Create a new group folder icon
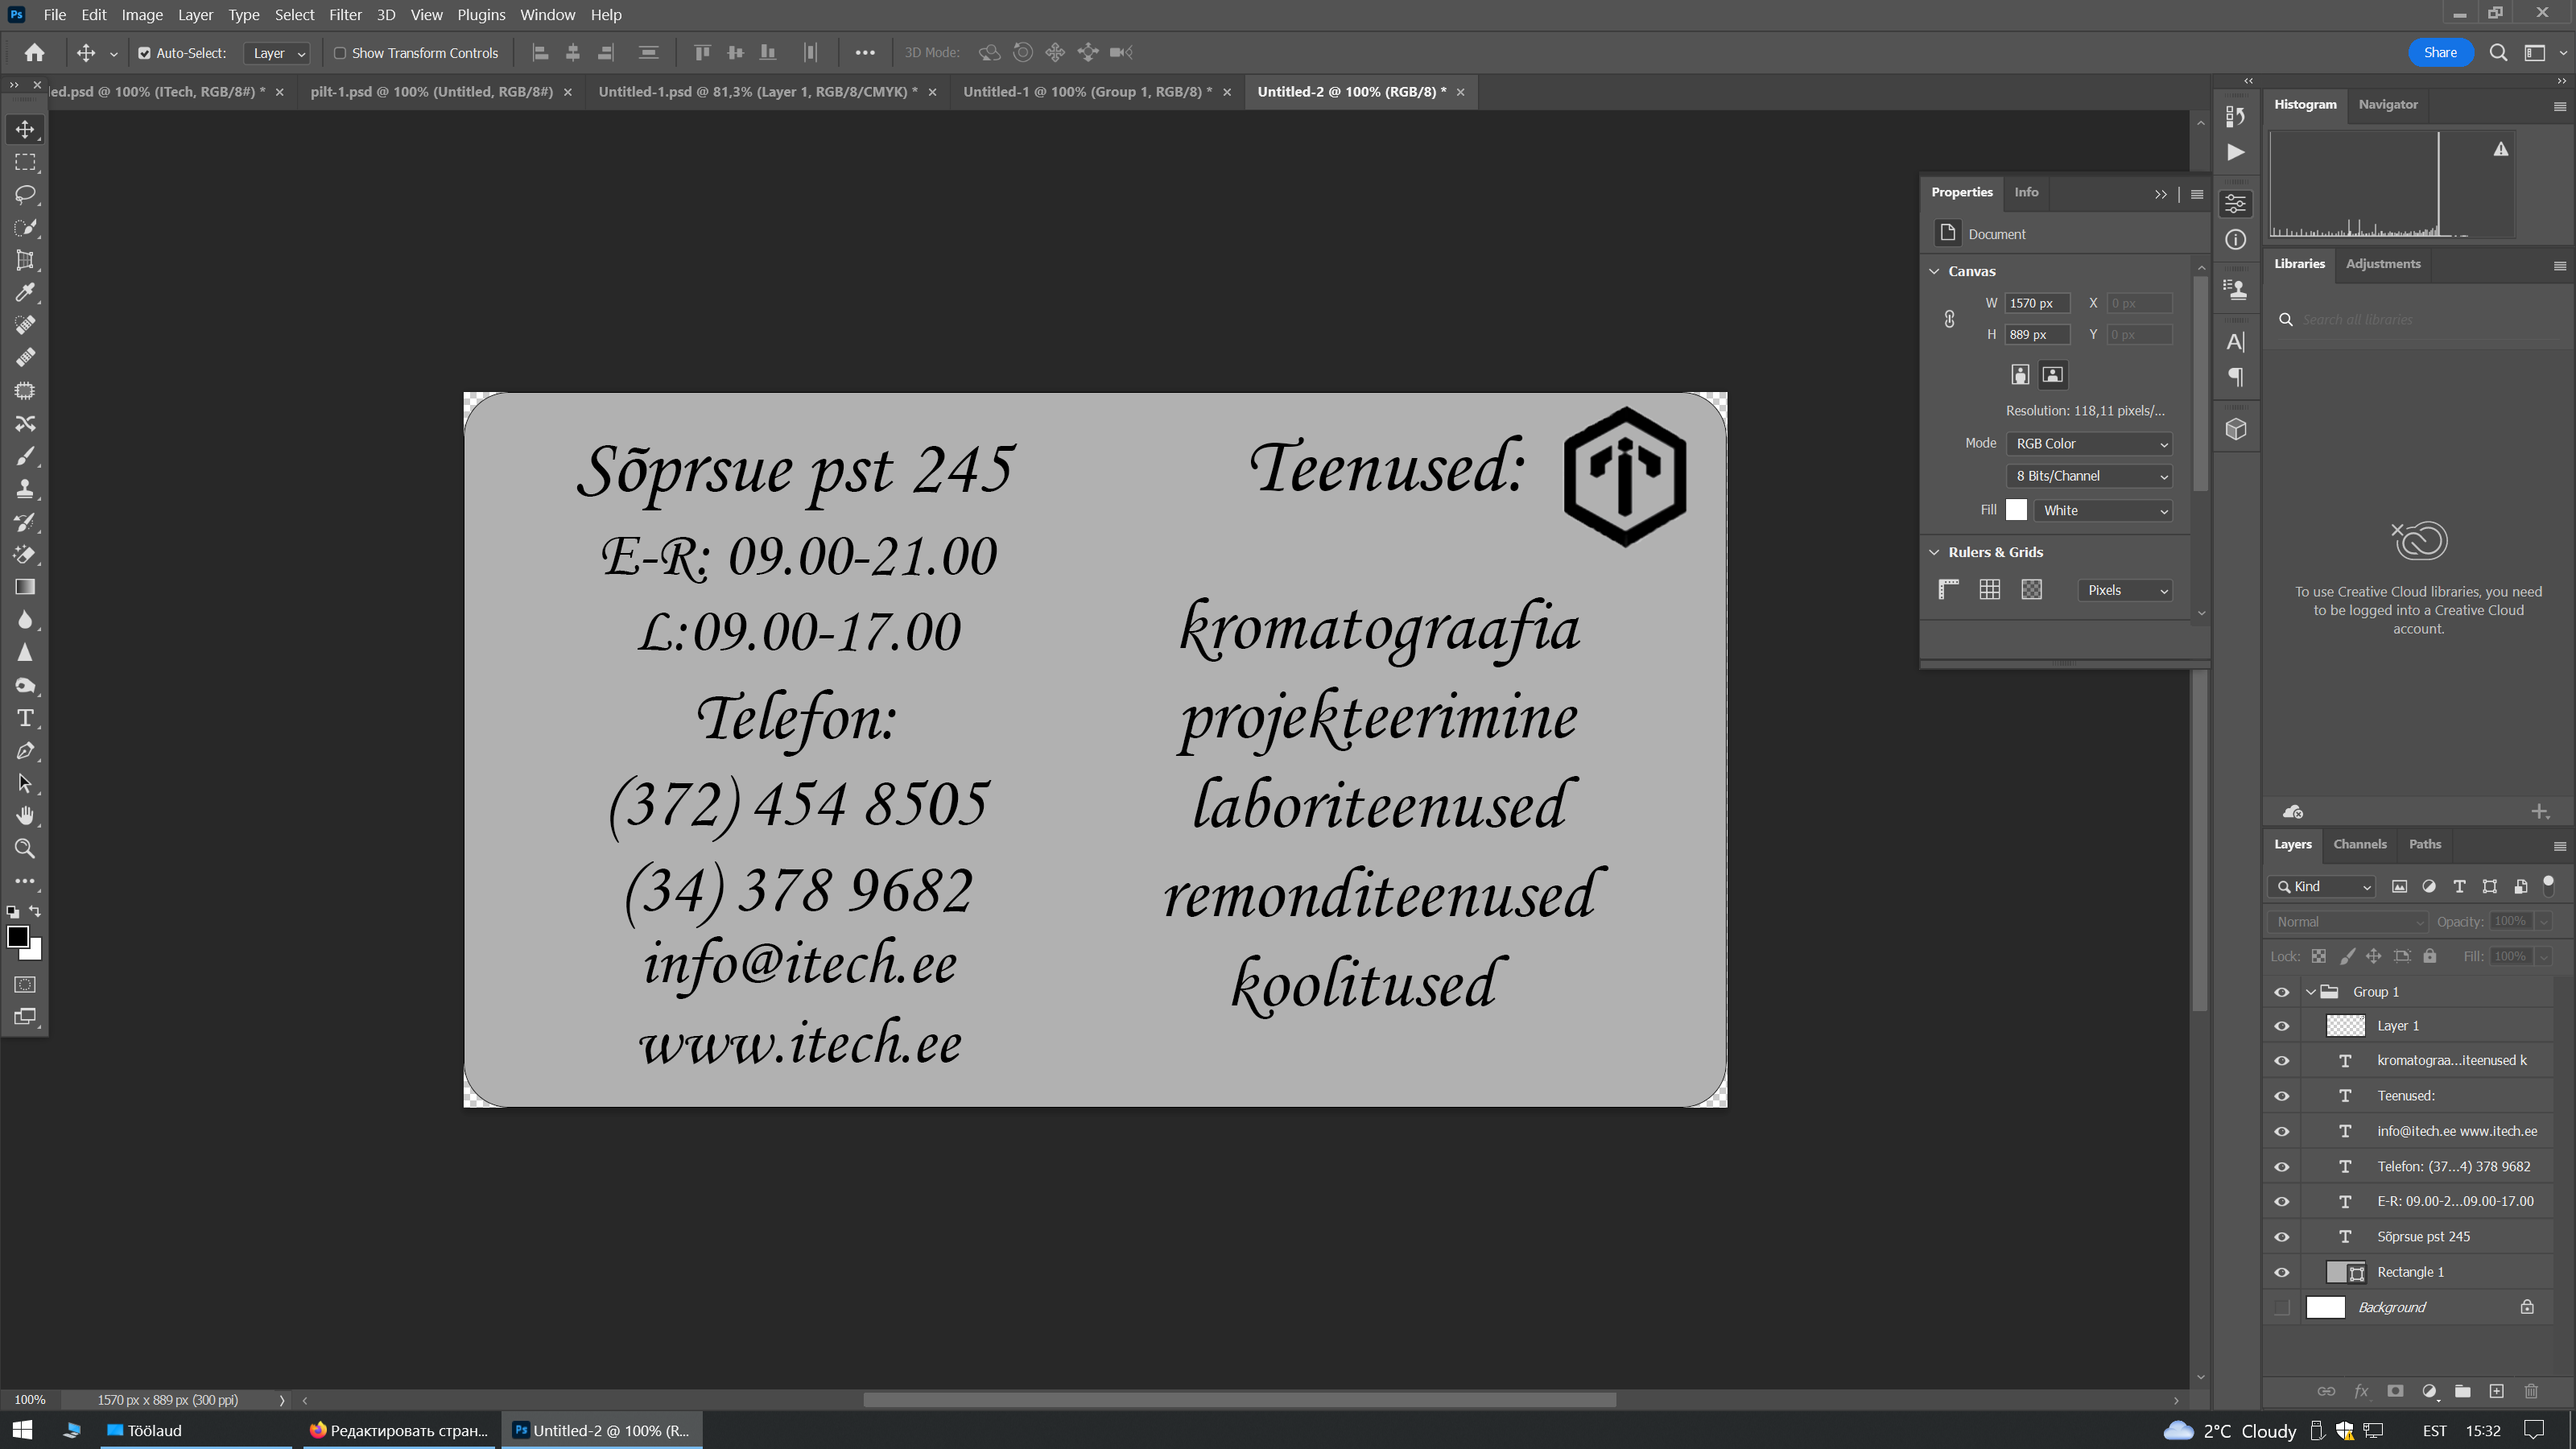Viewport: 2576px width, 1449px height. [x=2463, y=1391]
